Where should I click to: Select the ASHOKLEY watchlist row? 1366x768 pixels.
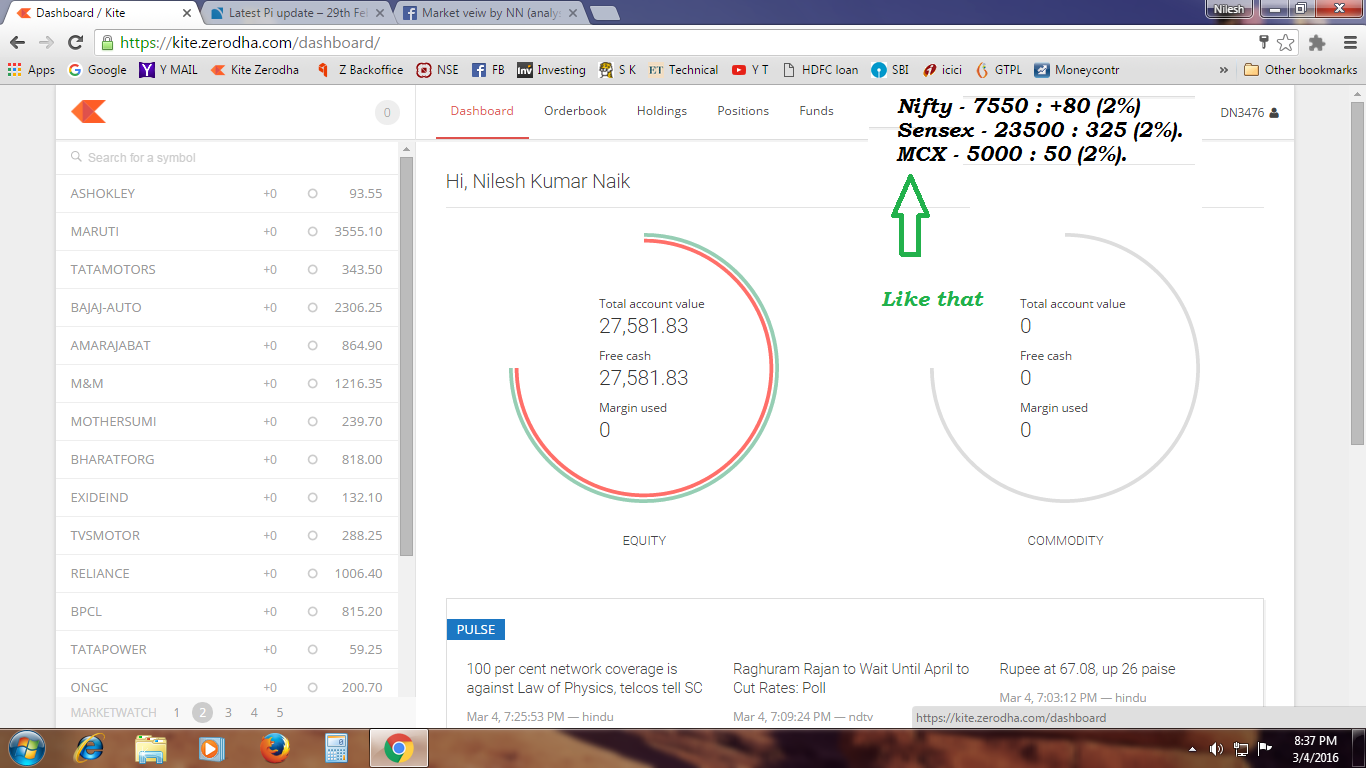point(227,193)
